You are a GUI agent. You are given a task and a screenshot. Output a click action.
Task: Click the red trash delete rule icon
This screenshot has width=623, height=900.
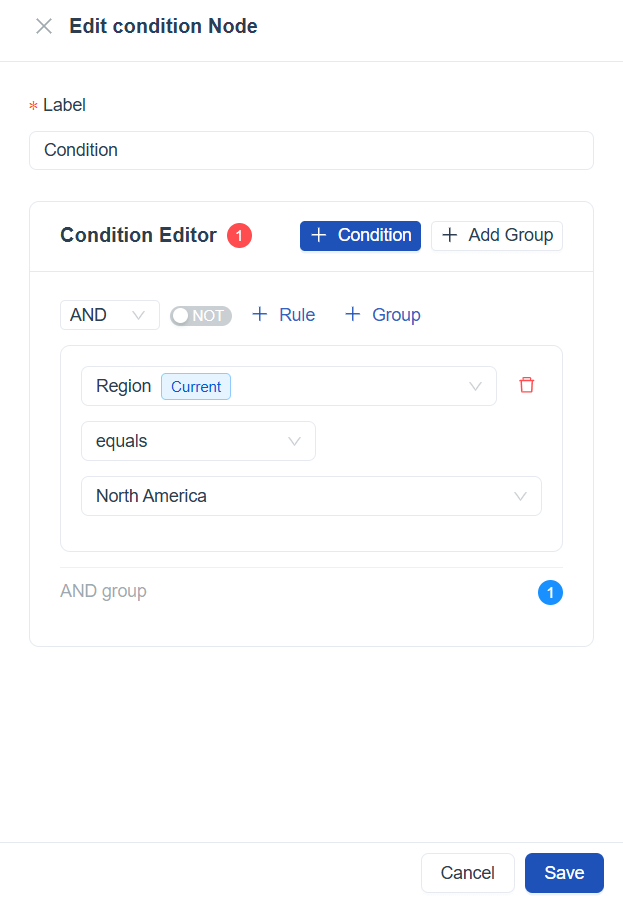(x=527, y=385)
